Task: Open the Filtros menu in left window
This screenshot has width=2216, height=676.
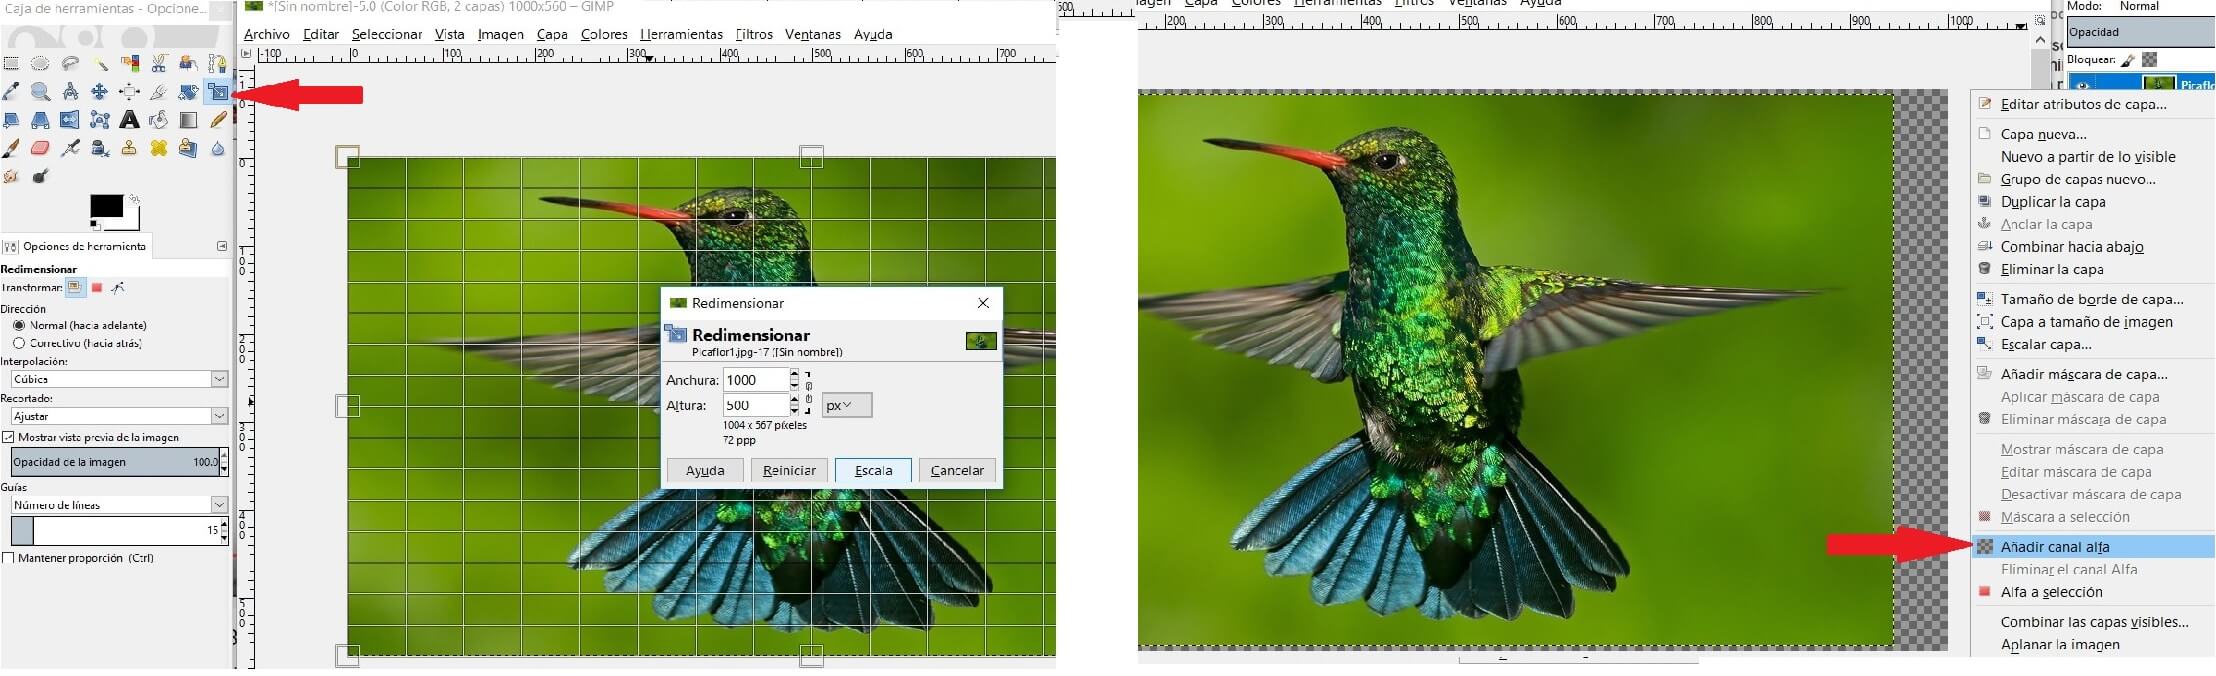Action: (754, 34)
